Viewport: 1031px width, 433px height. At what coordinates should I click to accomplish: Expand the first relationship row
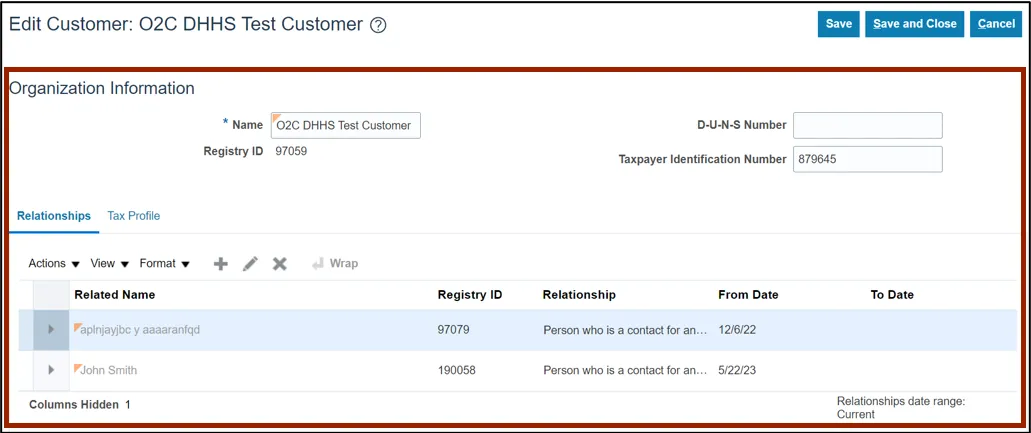pyautogui.click(x=51, y=330)
